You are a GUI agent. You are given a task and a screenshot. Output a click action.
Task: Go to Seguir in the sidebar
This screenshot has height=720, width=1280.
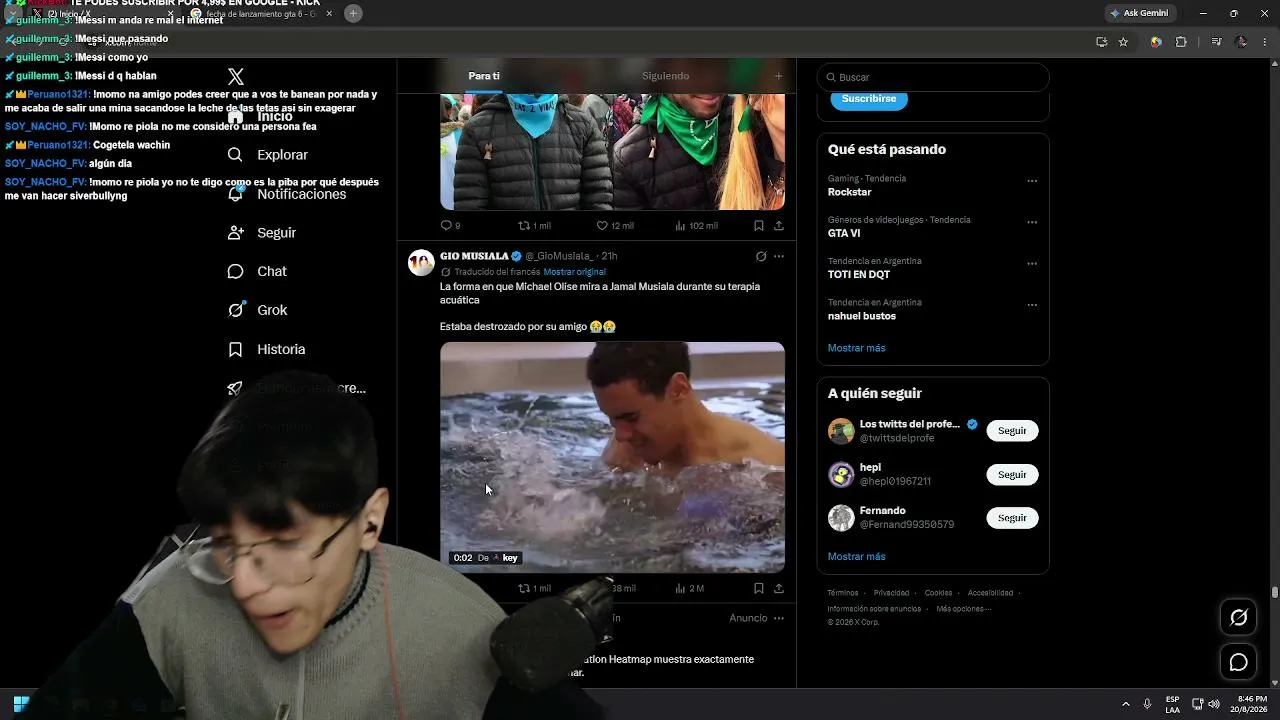point(262,233)
